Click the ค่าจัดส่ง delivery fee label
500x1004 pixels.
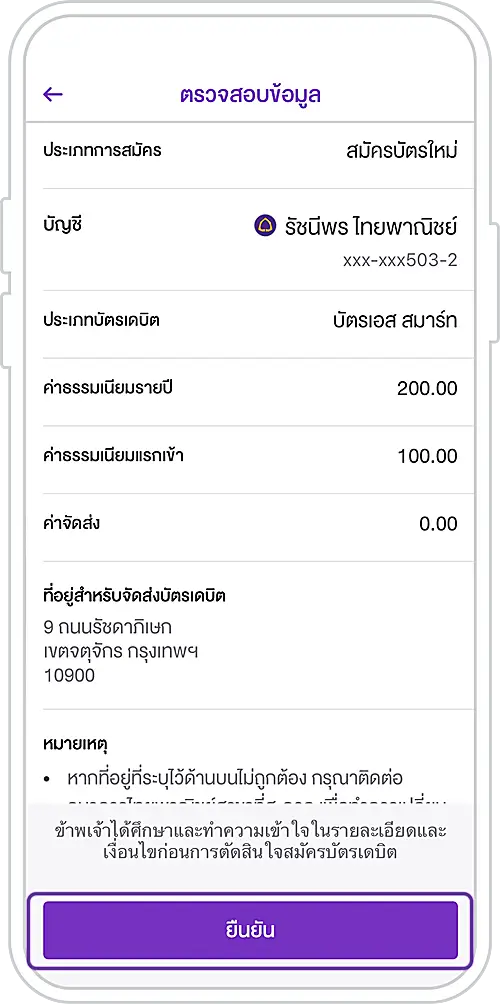click(x=71, y=524)
